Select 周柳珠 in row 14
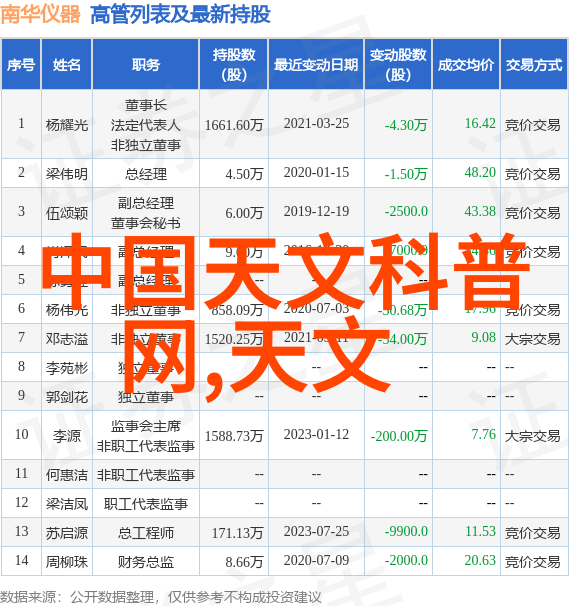This screenshot has width=569, height=606. (67, 562)
